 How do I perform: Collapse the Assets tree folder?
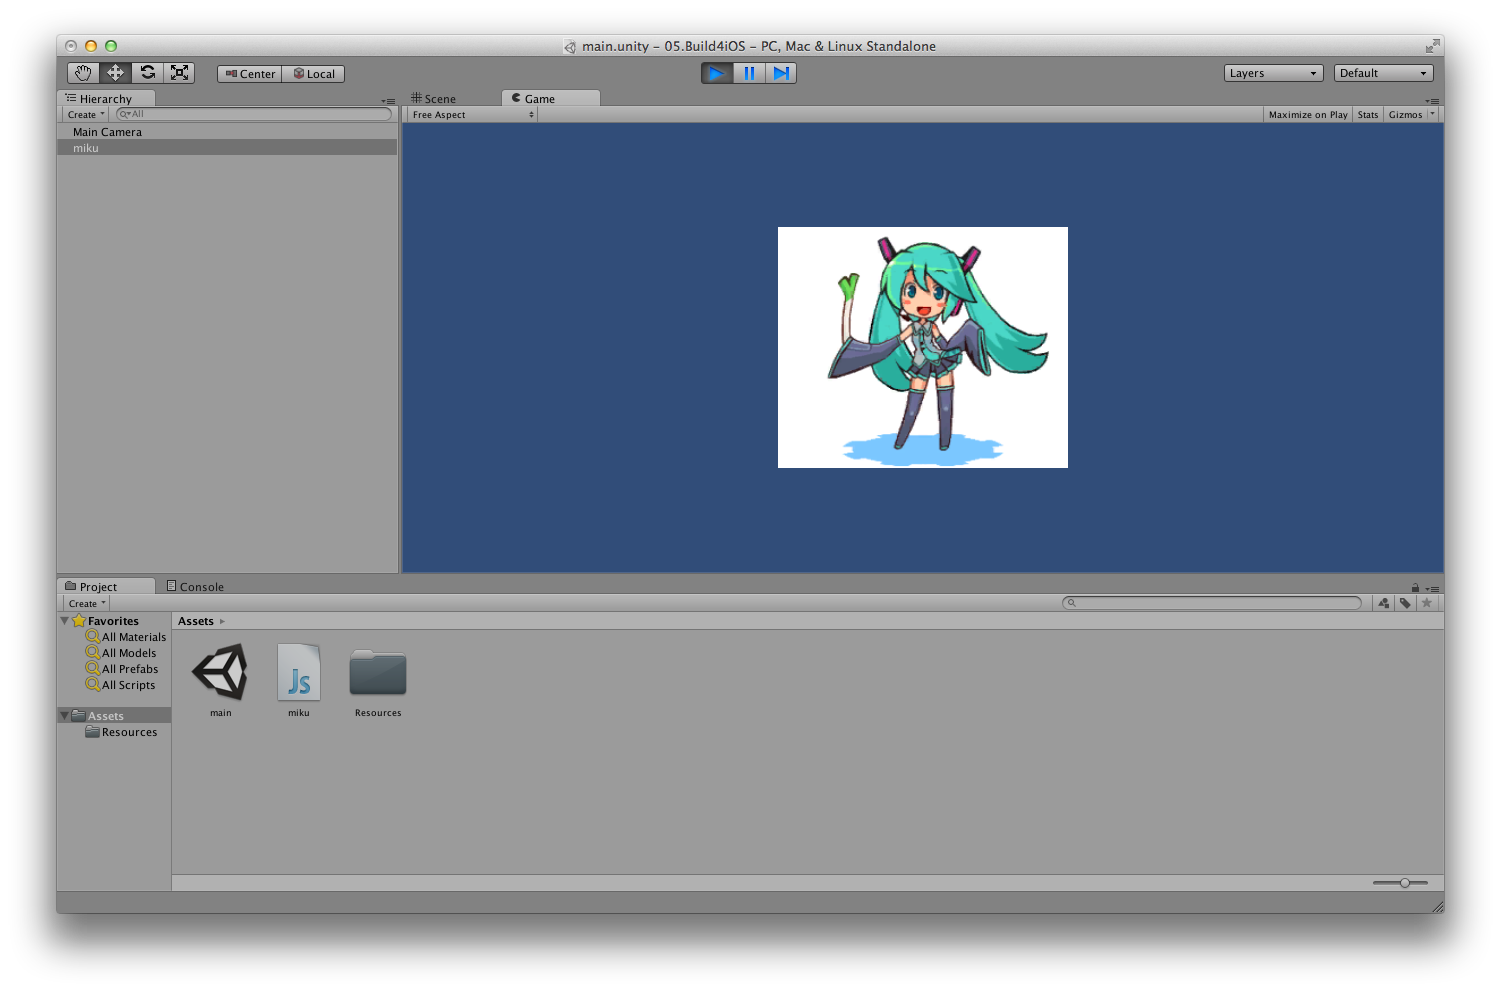pos(65,716)
